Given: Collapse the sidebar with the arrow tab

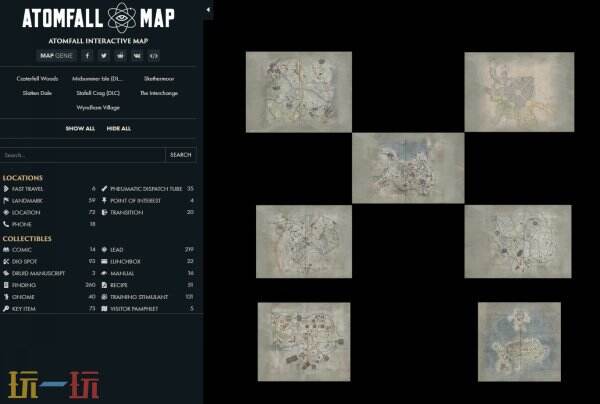Looking at the screenshot, I should coord(208,10).
